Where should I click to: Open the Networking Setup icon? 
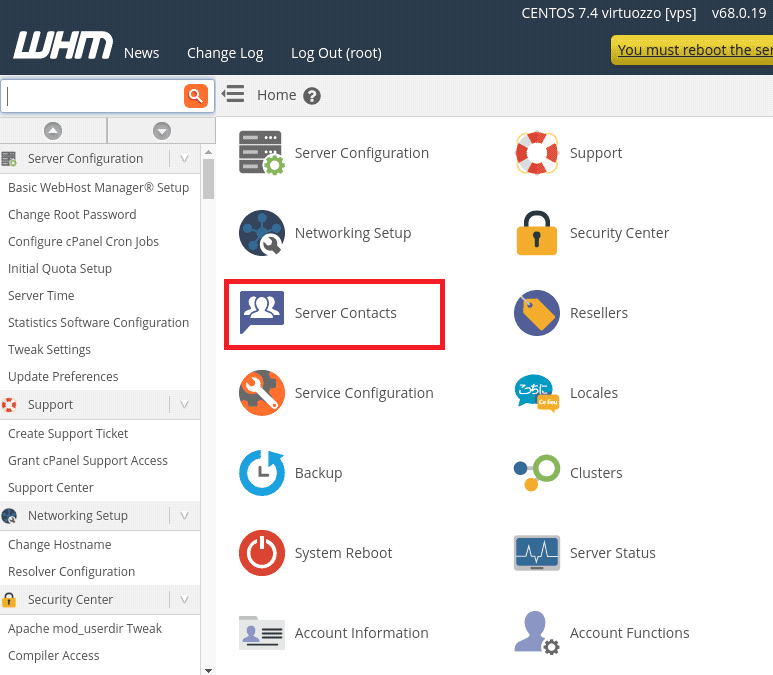(x=261, y=233)
